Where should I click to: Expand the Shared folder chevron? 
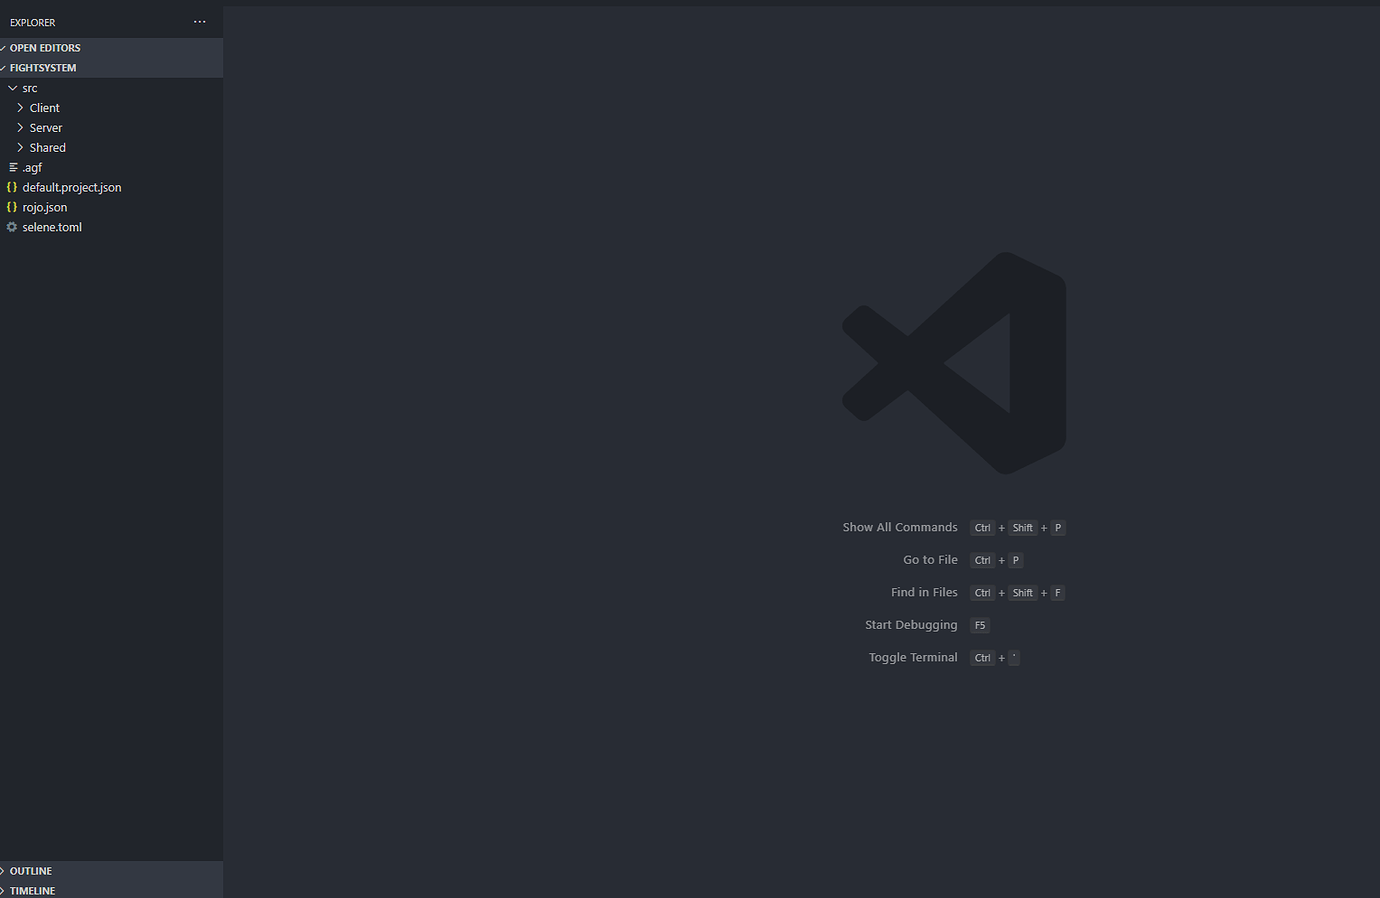click(x=20, y=148)
